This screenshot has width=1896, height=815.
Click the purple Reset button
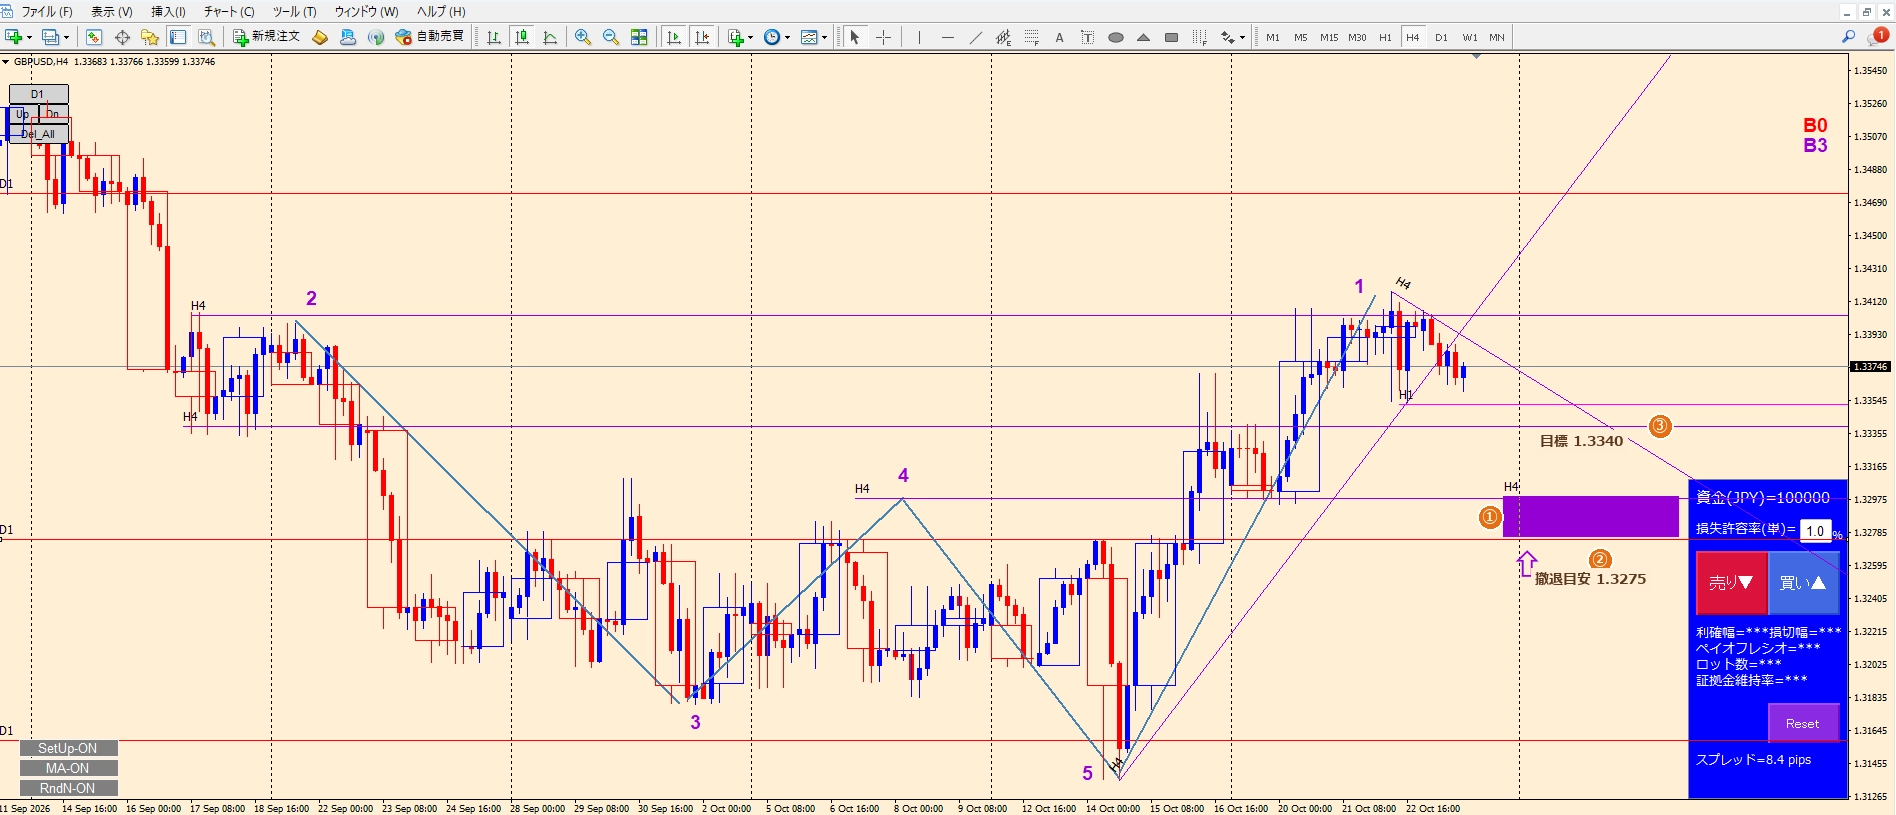pos(1803,723)
